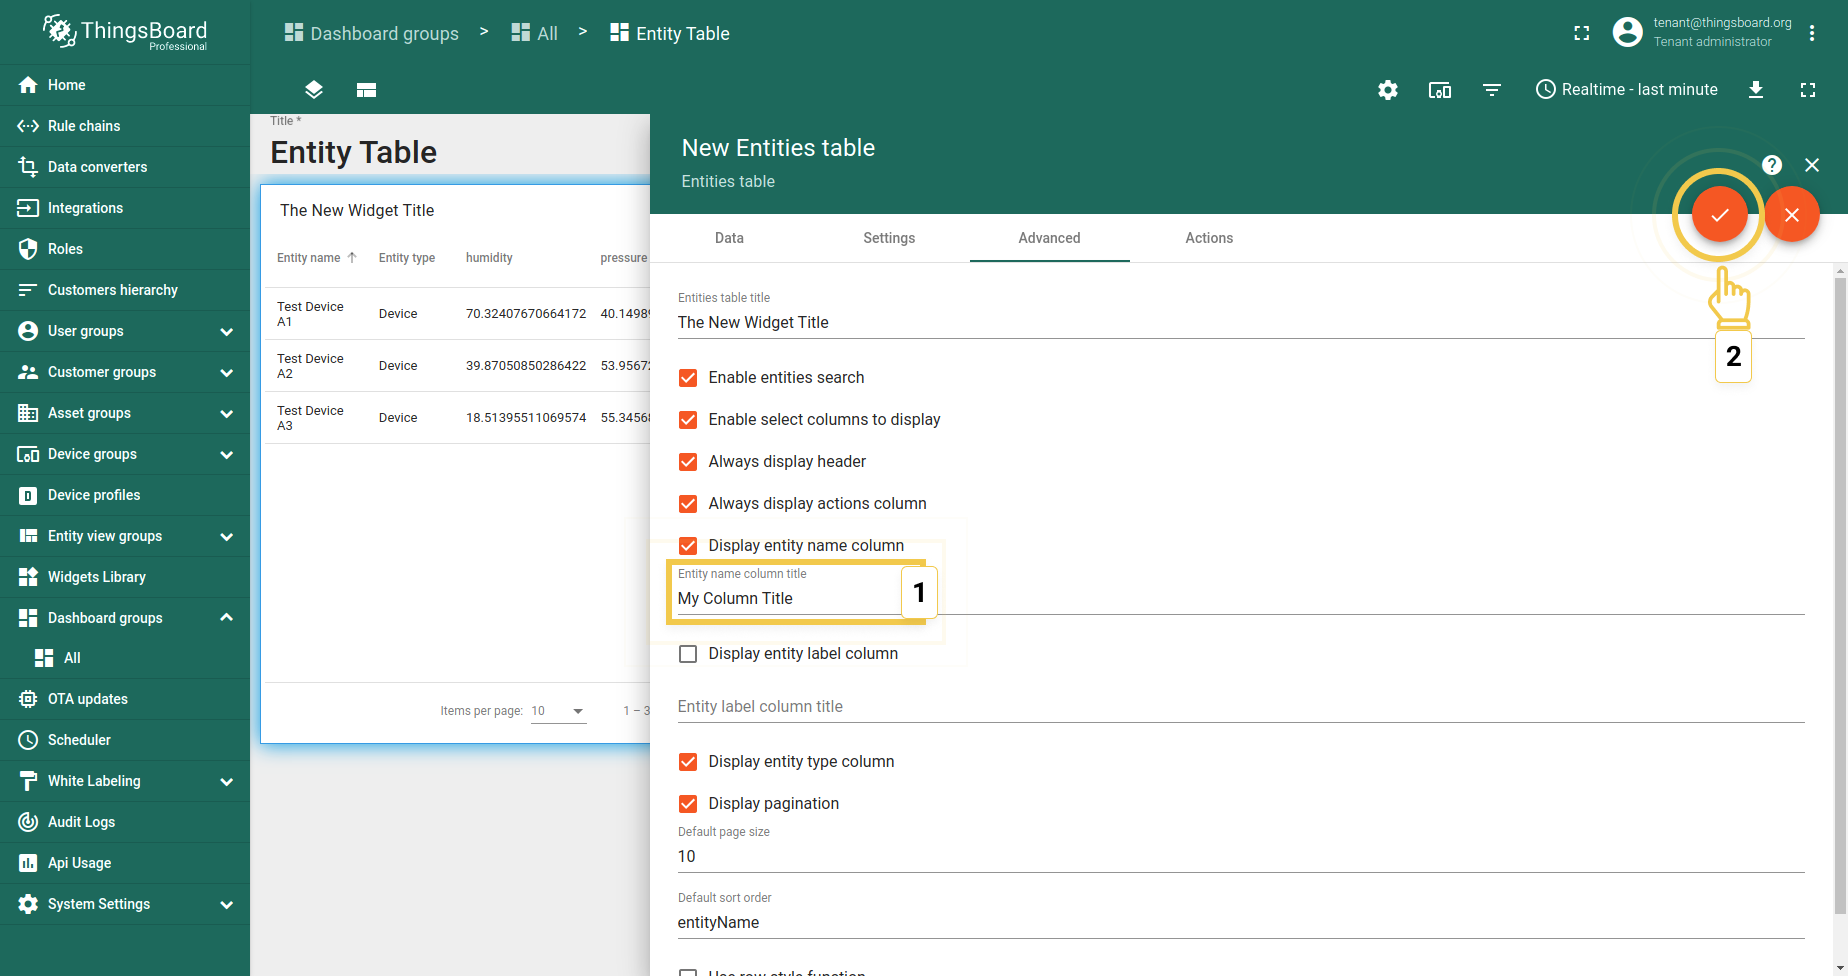Close the New Entities table panel
1848x976 pixels.
1812,165
